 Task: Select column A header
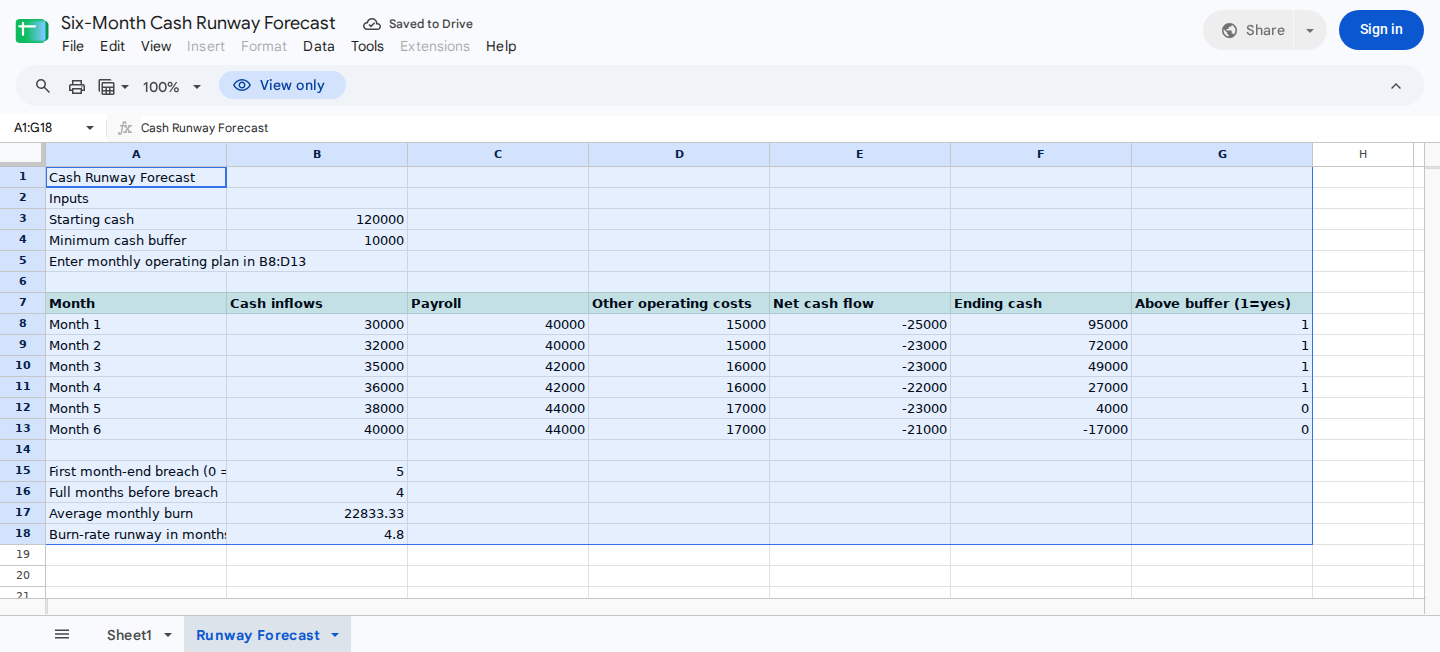(x=136, y=154)
